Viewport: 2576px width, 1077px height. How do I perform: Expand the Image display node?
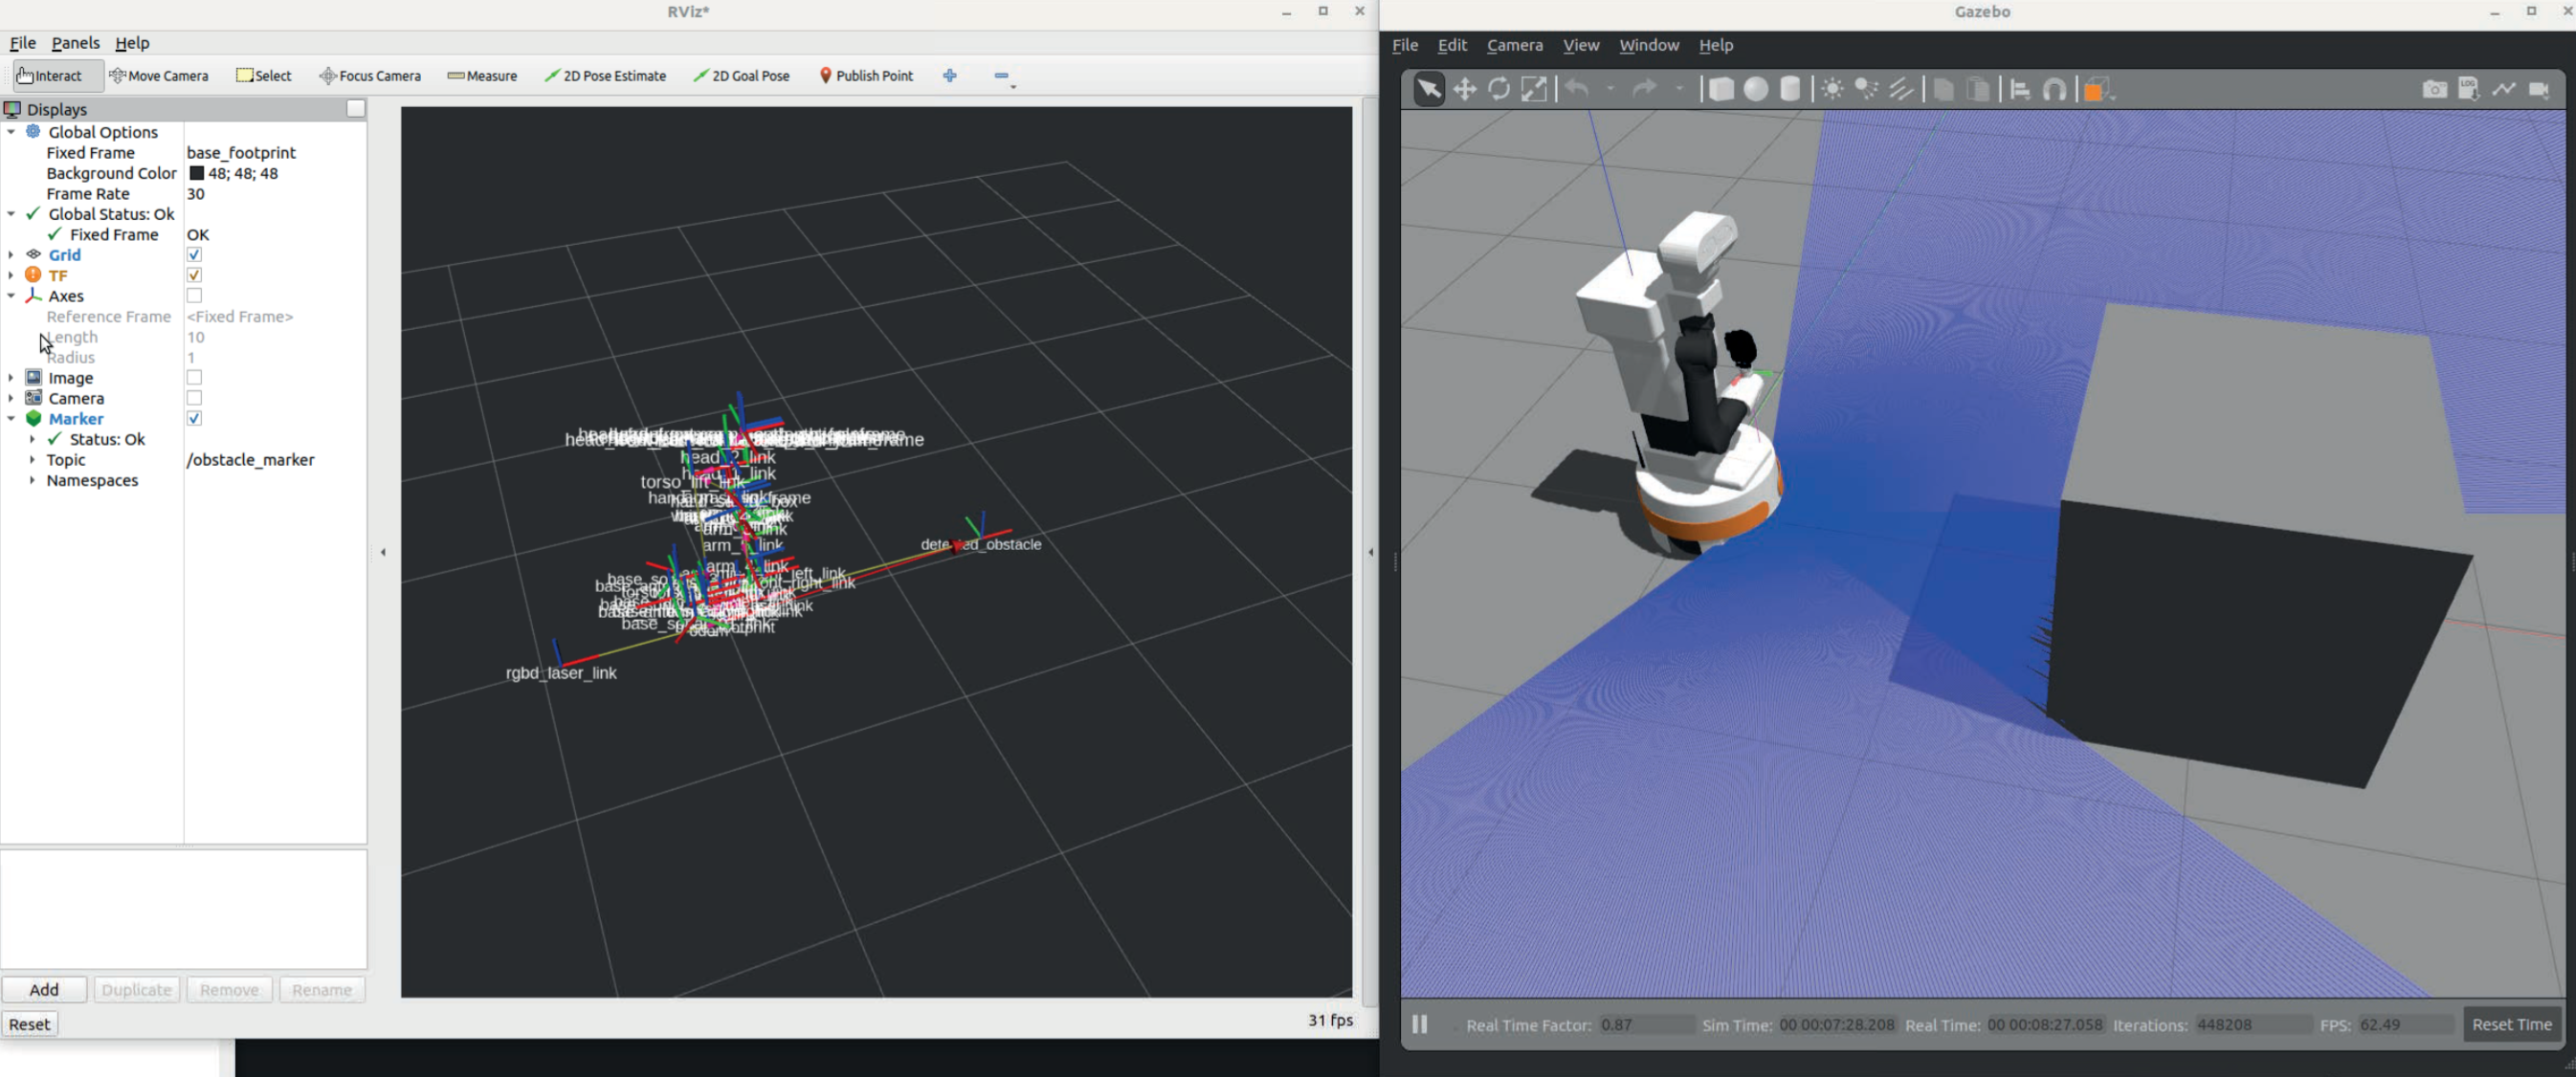[x=11, y=378]
